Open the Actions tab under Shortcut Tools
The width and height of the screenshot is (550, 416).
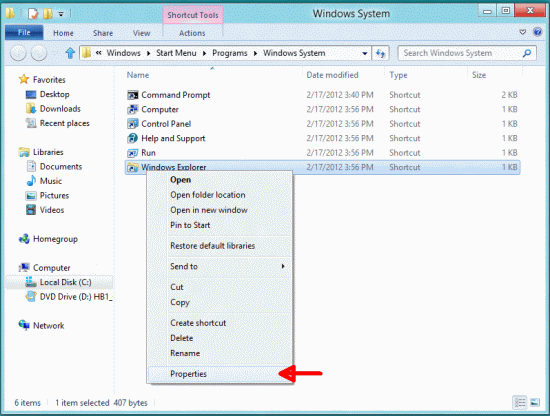pos(192,33)
